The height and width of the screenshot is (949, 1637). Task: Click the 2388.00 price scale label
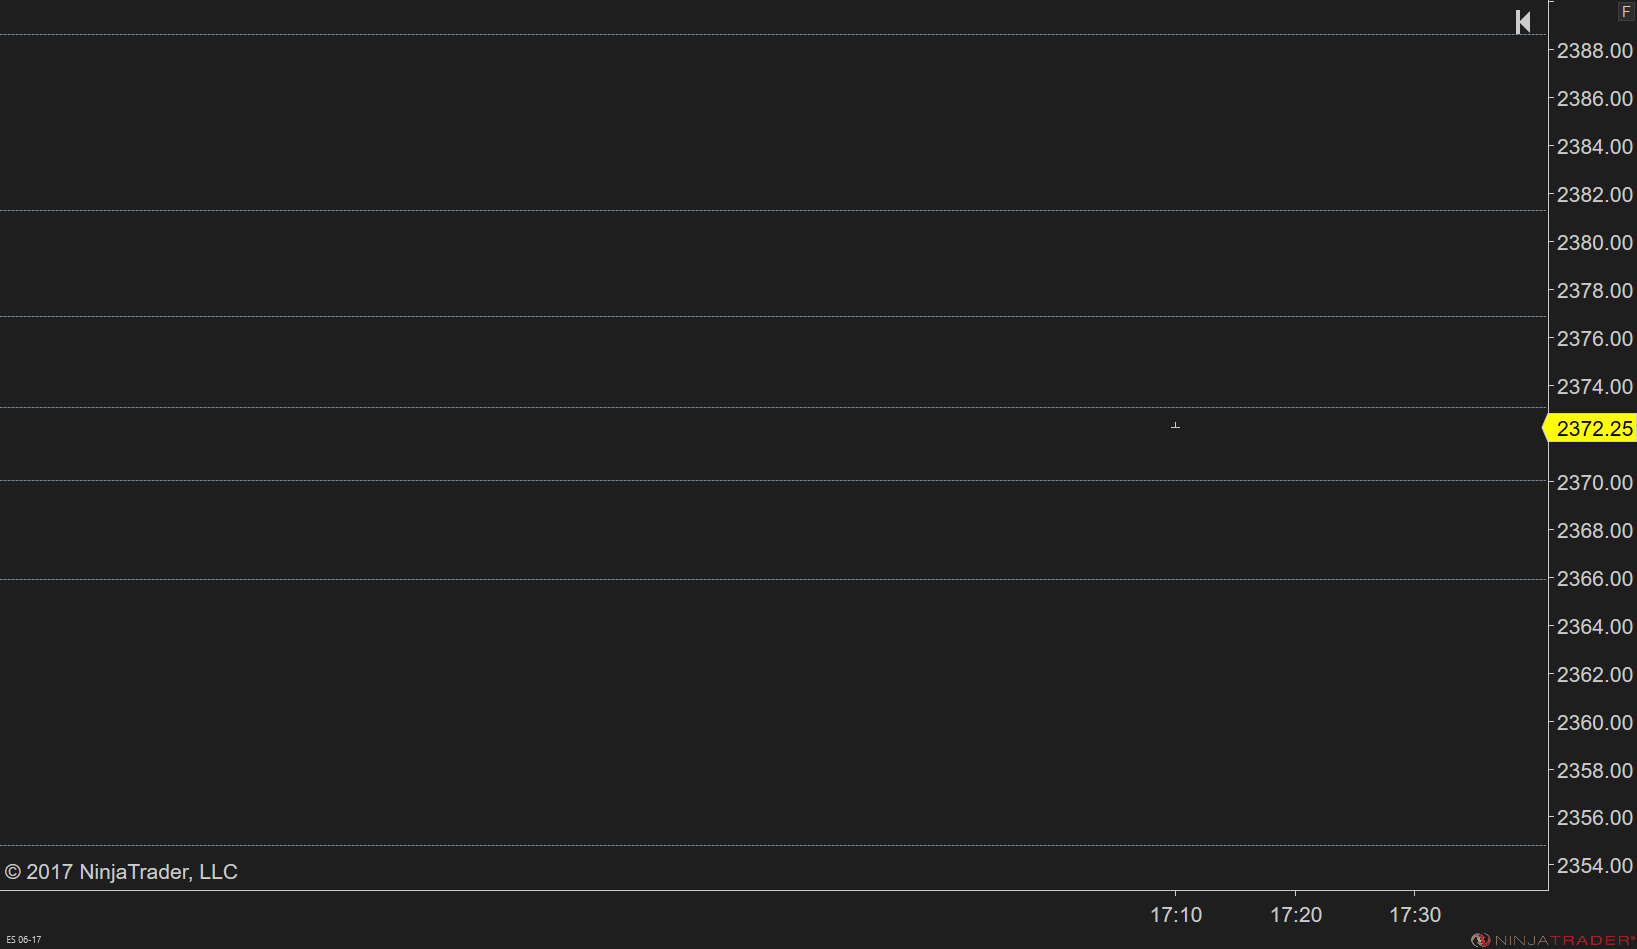1594,51
